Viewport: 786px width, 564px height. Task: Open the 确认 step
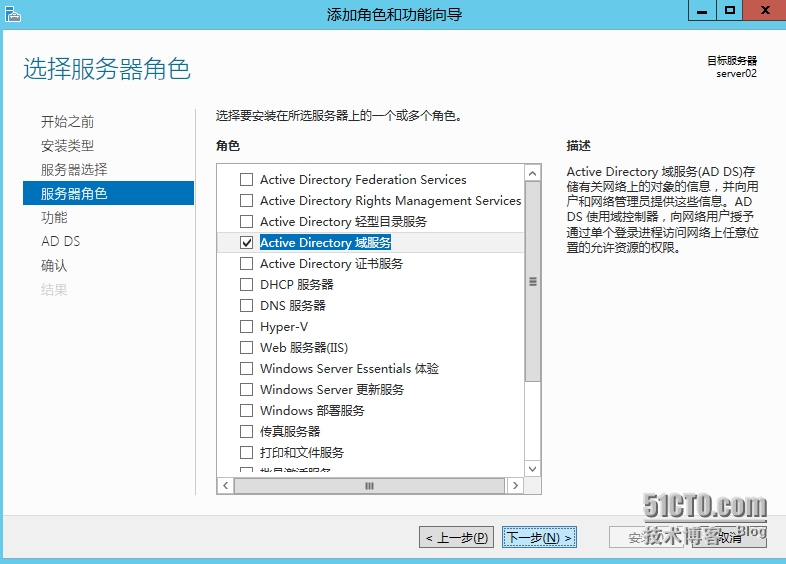point(54,265)
